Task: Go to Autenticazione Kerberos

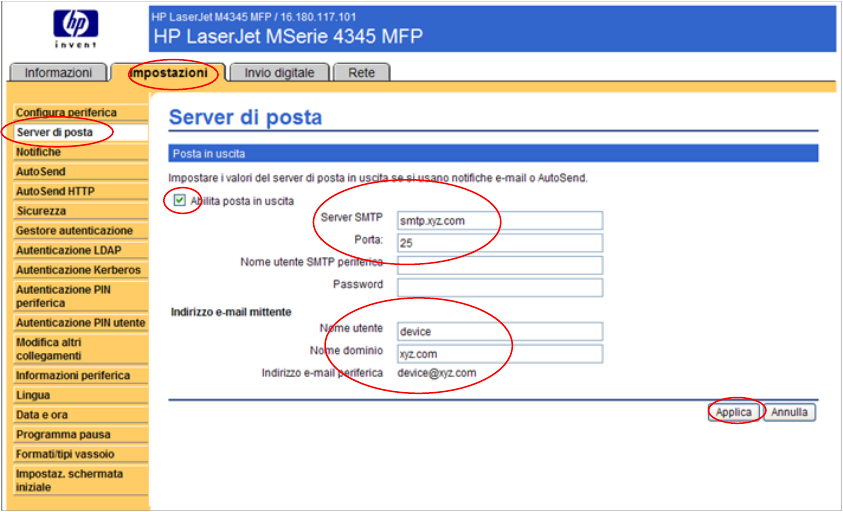Action: tap(80, 269)
